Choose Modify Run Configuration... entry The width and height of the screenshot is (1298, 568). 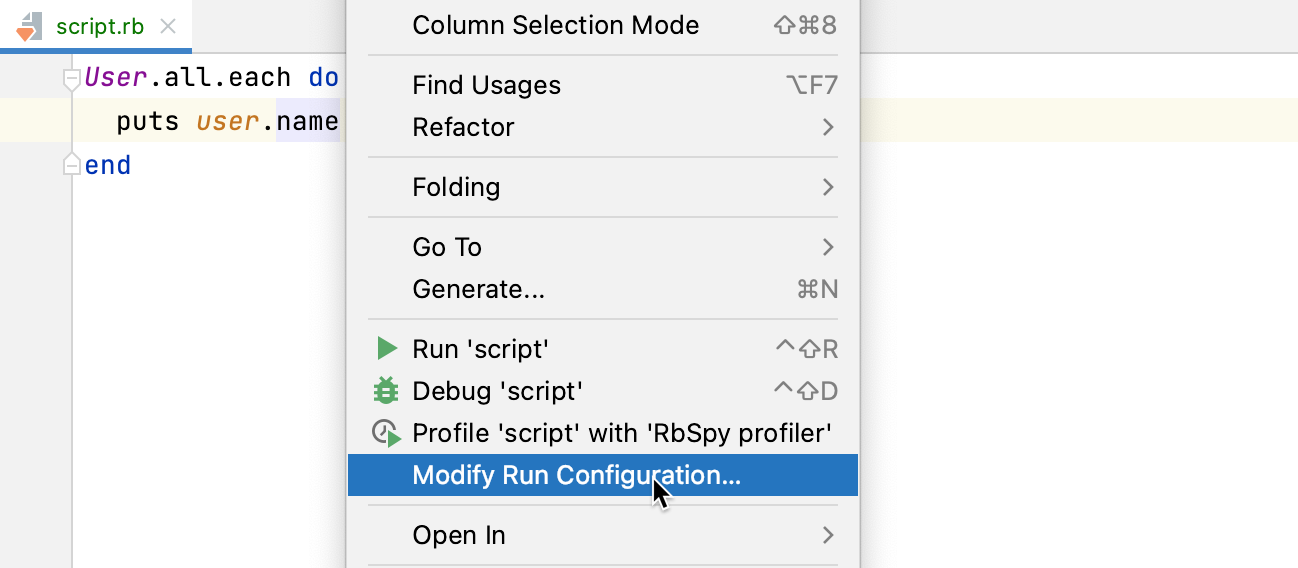click(x=576, y=475)
